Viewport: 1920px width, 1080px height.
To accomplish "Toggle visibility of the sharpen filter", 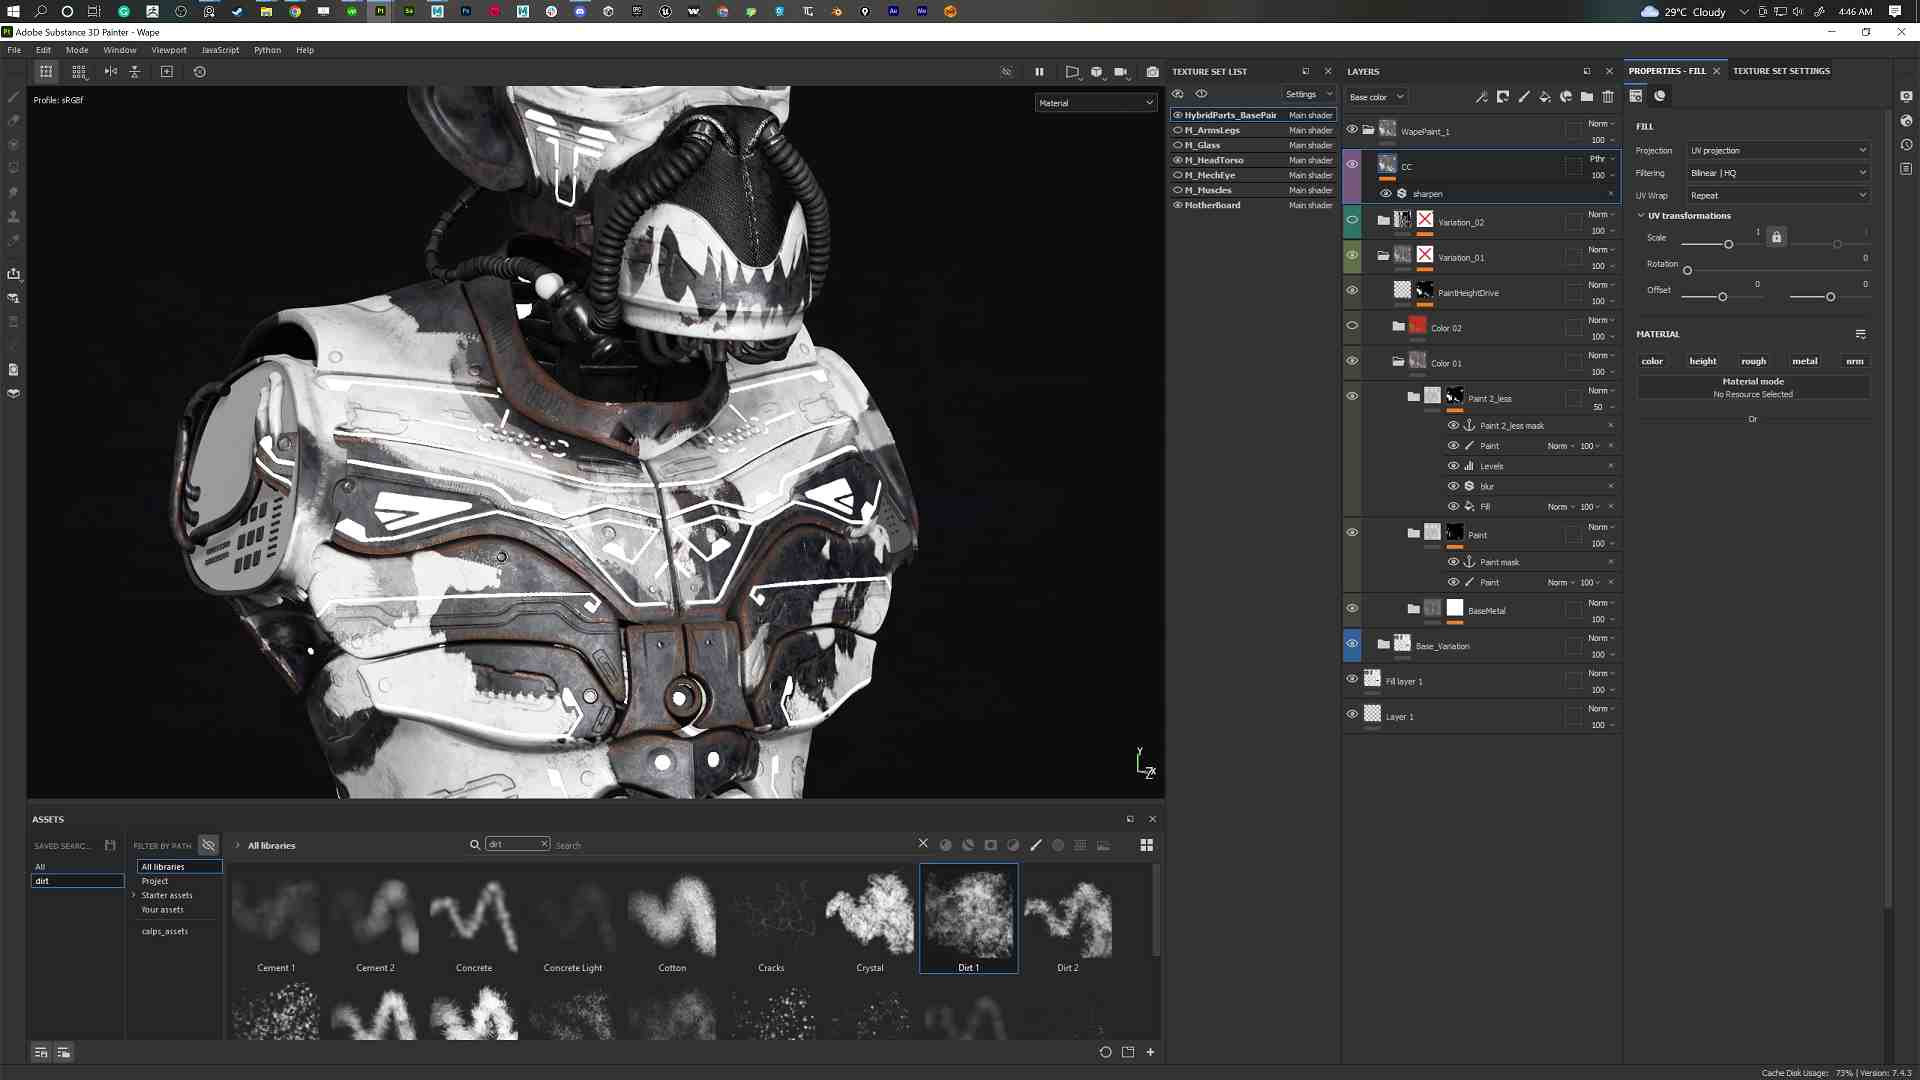I will (x=1386, y=194).
